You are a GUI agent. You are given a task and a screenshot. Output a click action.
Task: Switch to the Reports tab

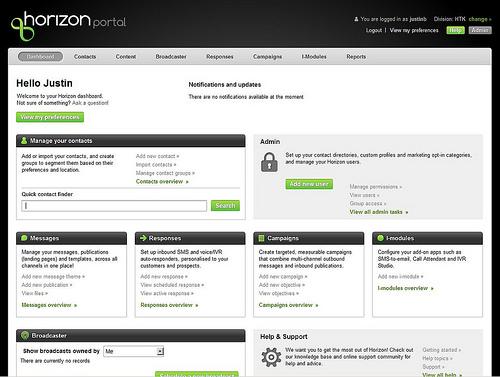pos(356,57)
